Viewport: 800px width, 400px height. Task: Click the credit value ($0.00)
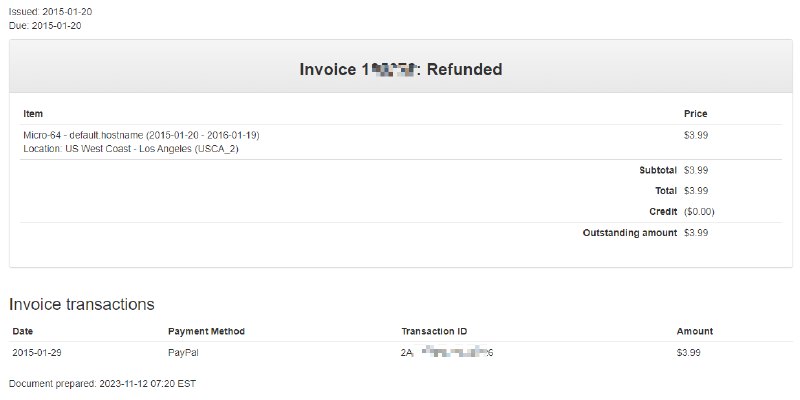pyautogui.click(x=699, y=211)
